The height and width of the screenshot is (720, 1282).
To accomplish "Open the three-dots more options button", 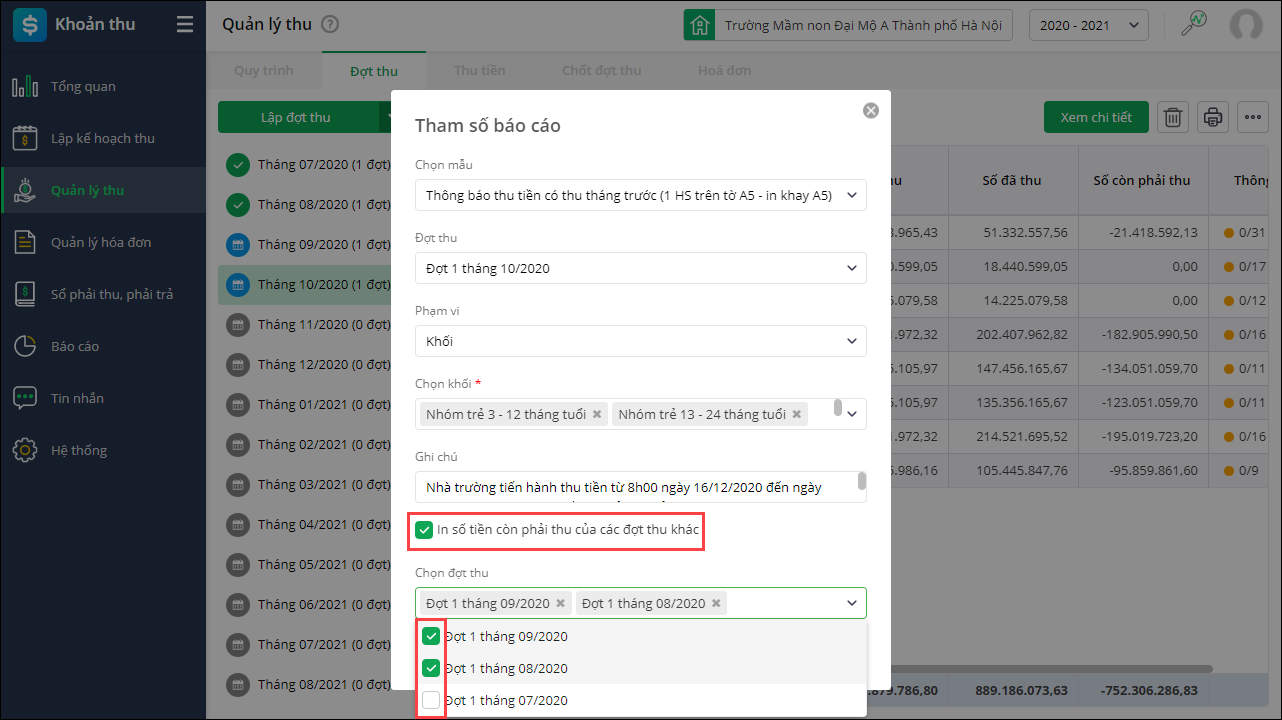I will click(x=1252, y=117).
